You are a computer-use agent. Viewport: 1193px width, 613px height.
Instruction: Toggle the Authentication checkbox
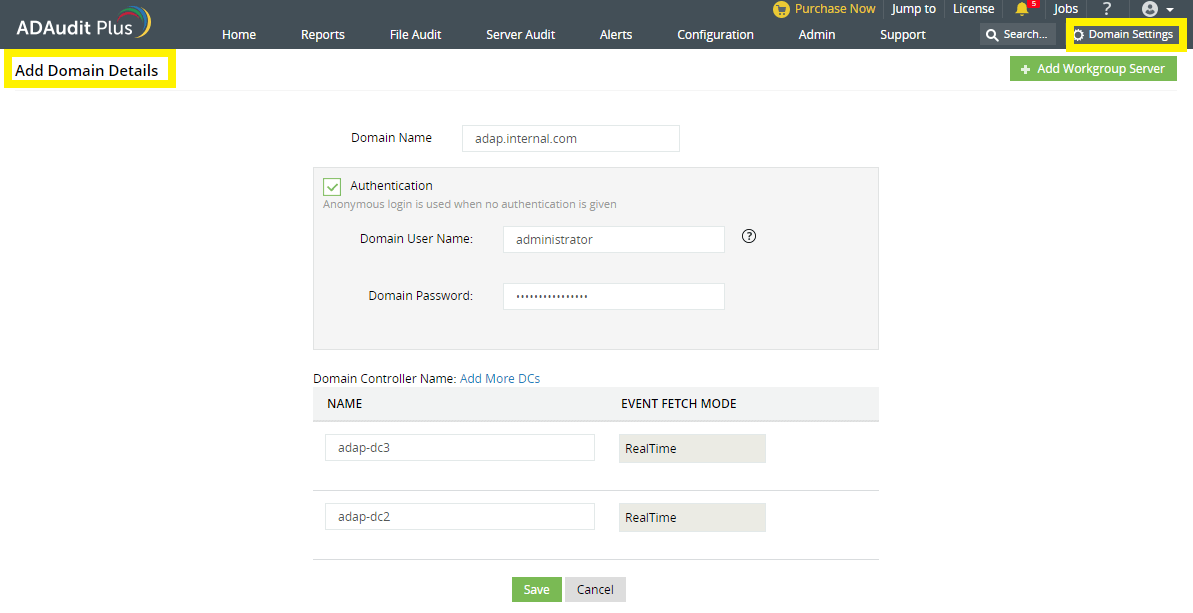point(331,186)
